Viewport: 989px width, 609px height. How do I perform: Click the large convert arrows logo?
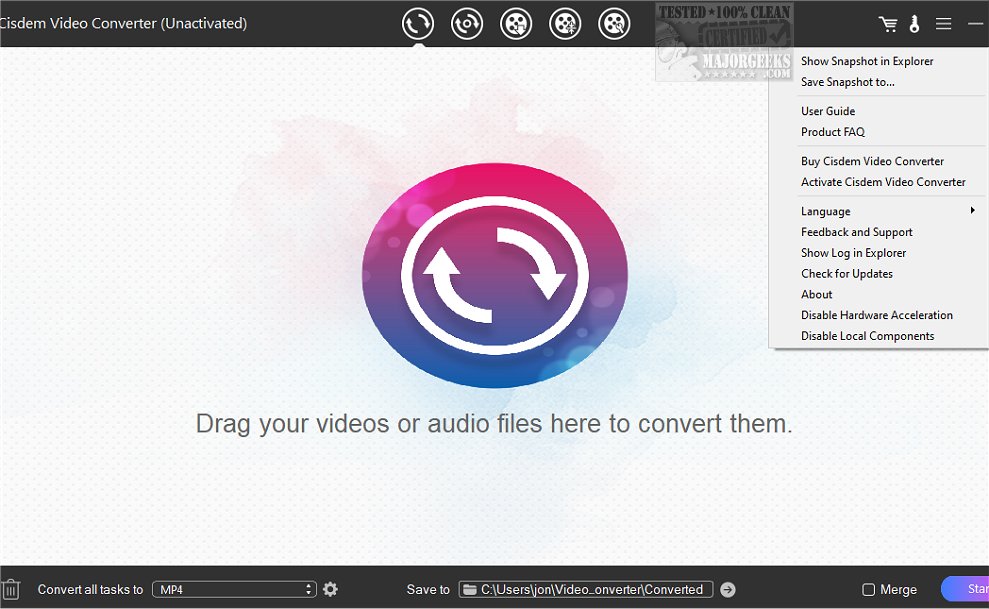click(x=494, y=276)
